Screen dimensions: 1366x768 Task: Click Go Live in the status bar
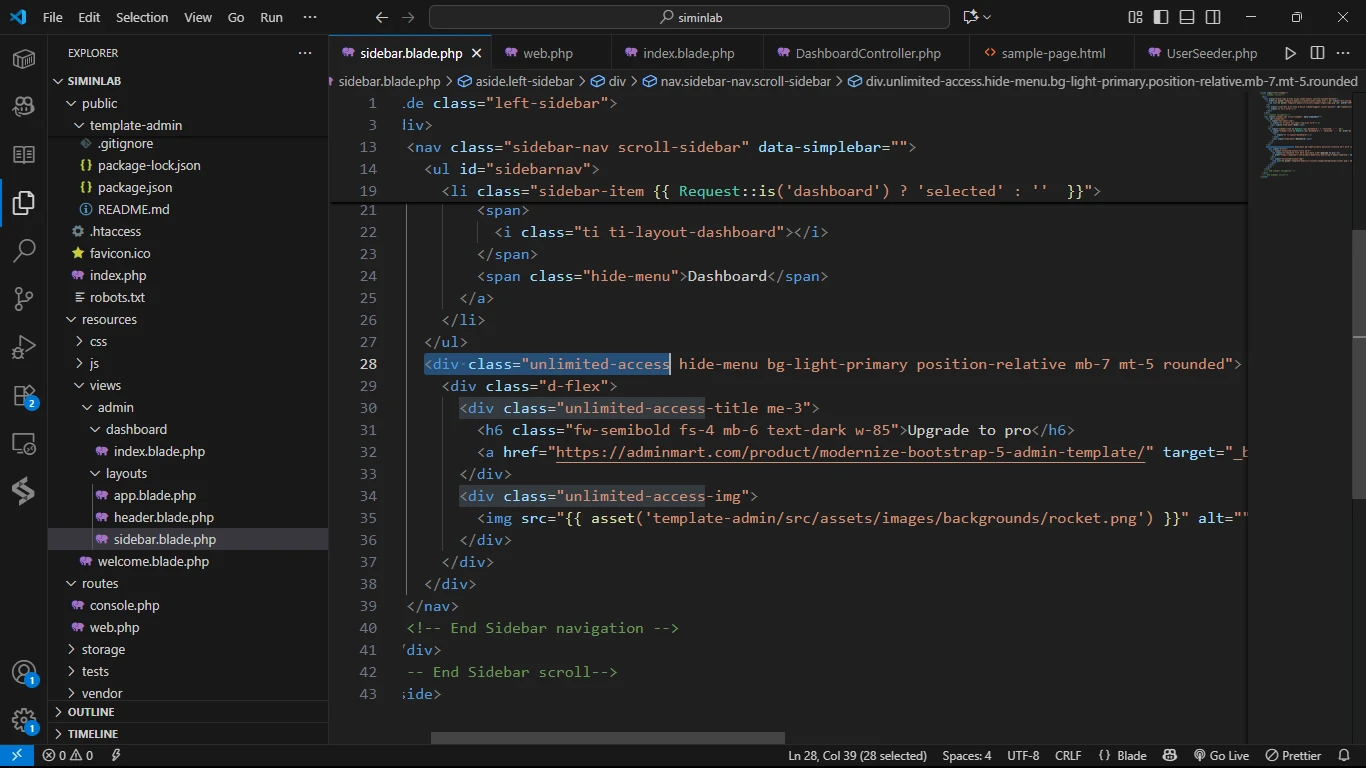point(1221,756)
